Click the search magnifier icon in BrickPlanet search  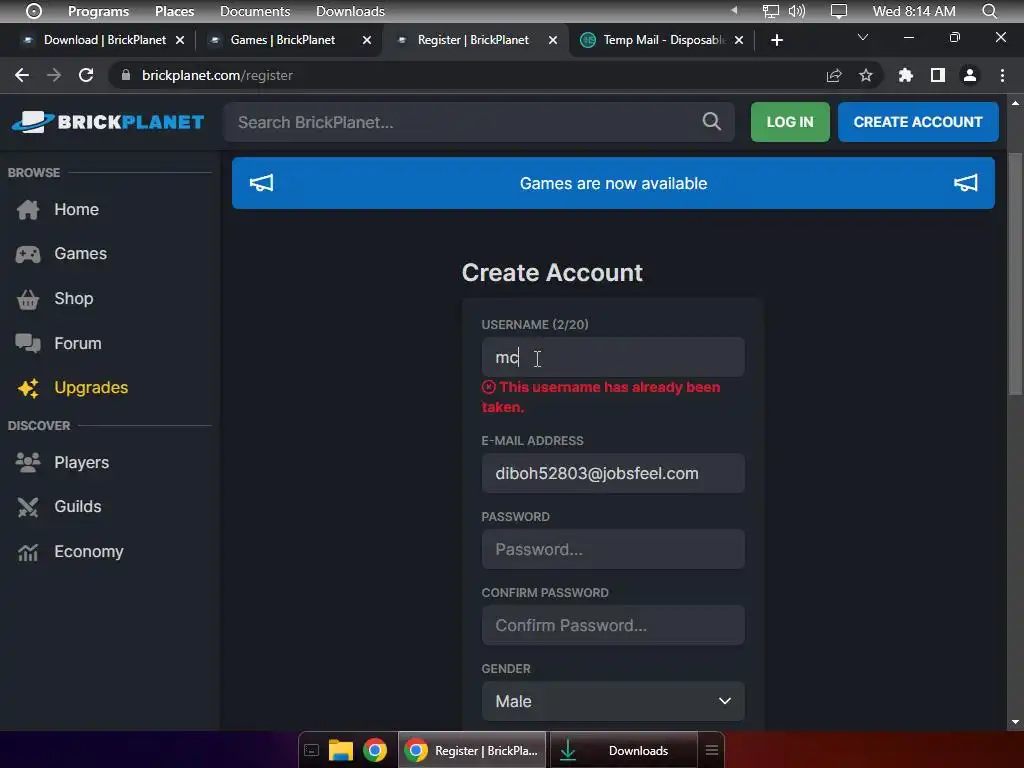[x=711, y=121]
